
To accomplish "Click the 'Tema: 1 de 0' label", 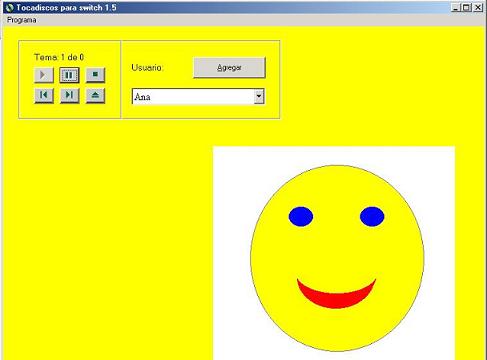I will (59, 57).
